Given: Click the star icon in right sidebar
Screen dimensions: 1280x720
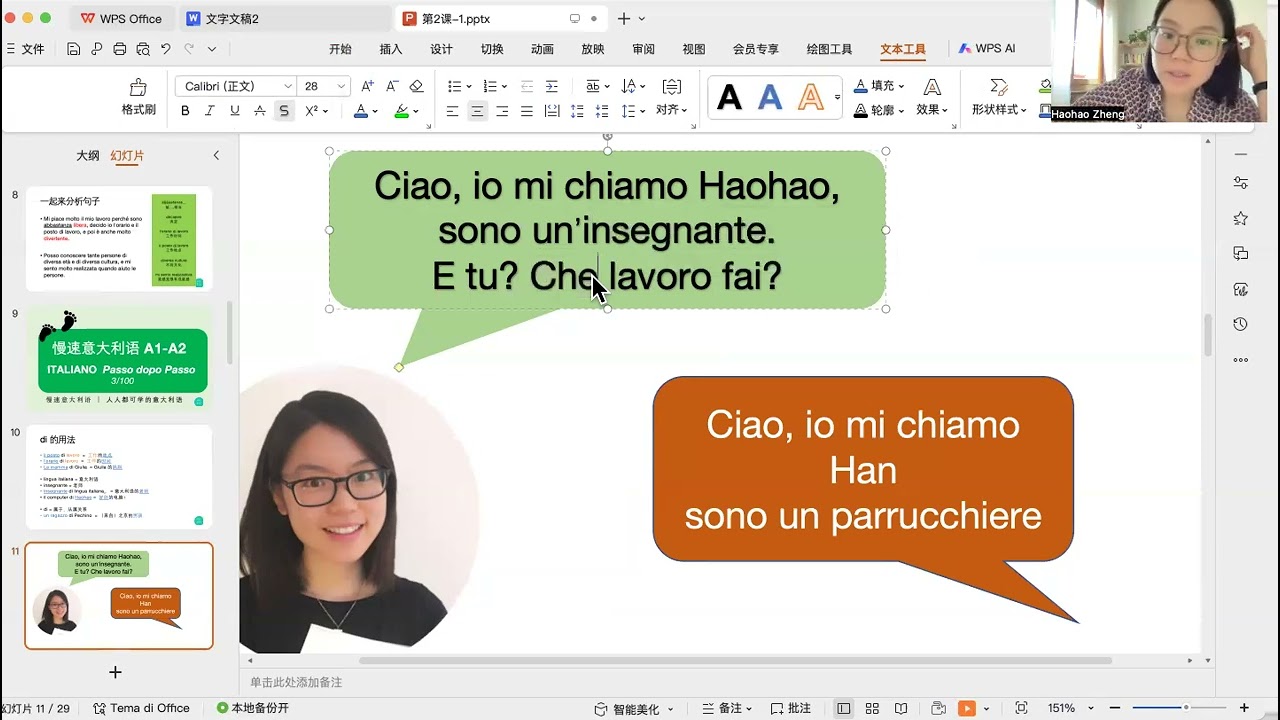Looking at the screenshot, I should point(1241,218).
